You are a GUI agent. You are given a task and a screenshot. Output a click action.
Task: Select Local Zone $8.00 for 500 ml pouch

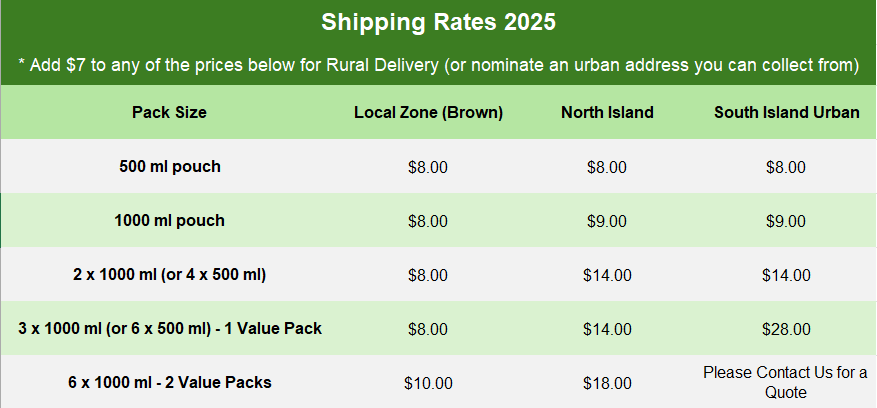[428, 167]
